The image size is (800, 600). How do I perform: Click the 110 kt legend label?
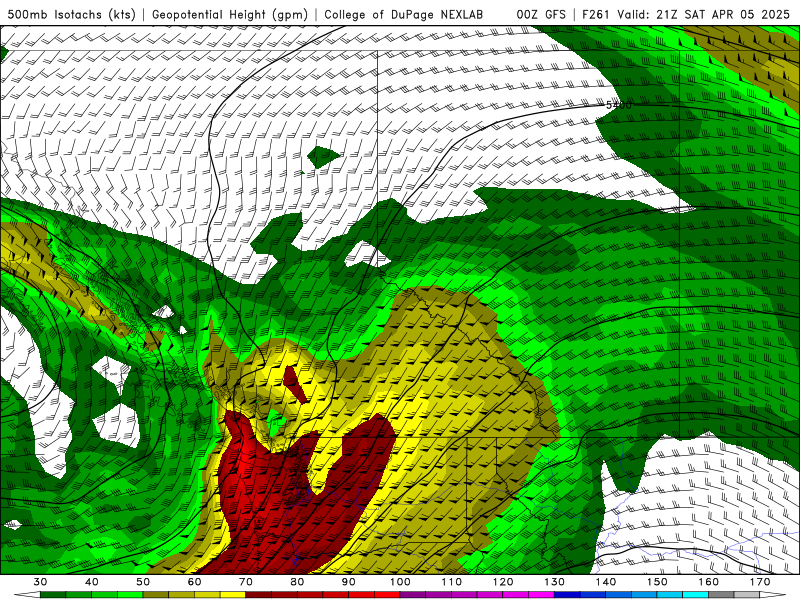[452, 582]
